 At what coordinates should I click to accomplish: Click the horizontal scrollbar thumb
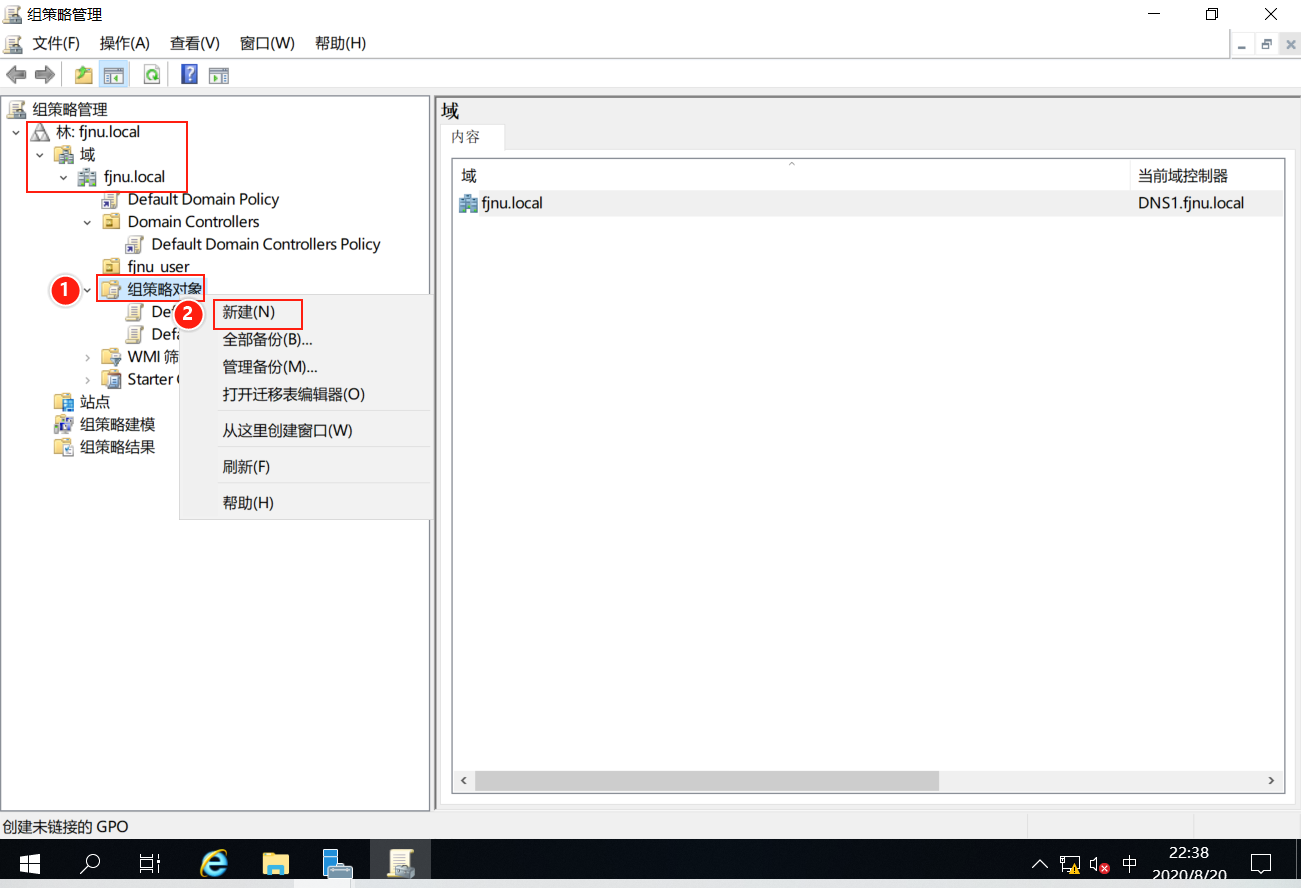point(707,781)
